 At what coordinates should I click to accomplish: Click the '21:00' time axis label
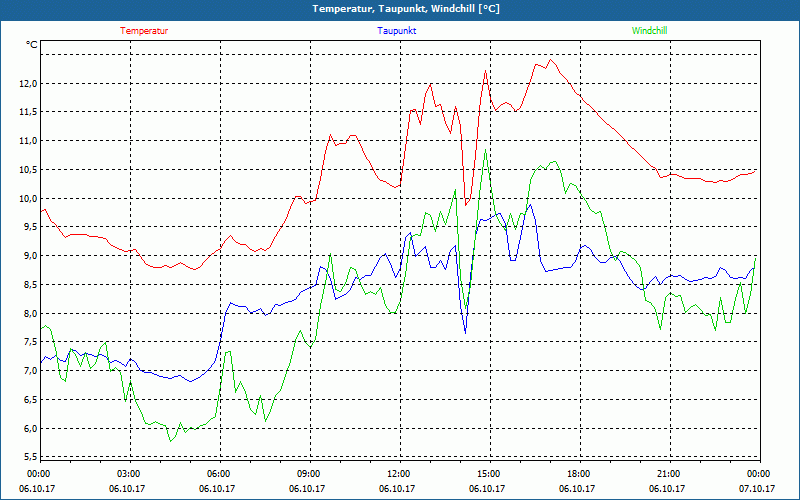668,474
